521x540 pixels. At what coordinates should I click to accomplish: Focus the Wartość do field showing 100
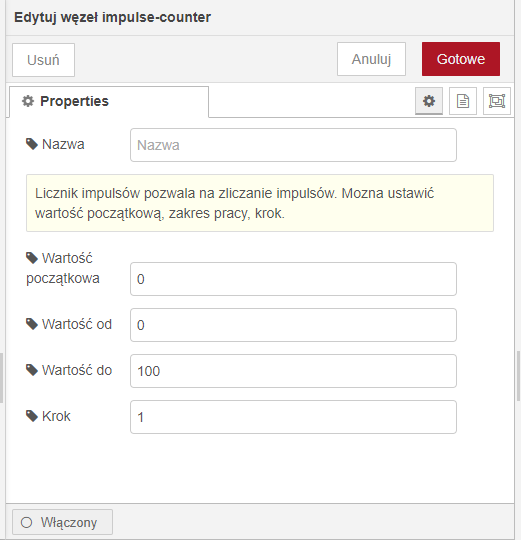click(x=293, y=371)
